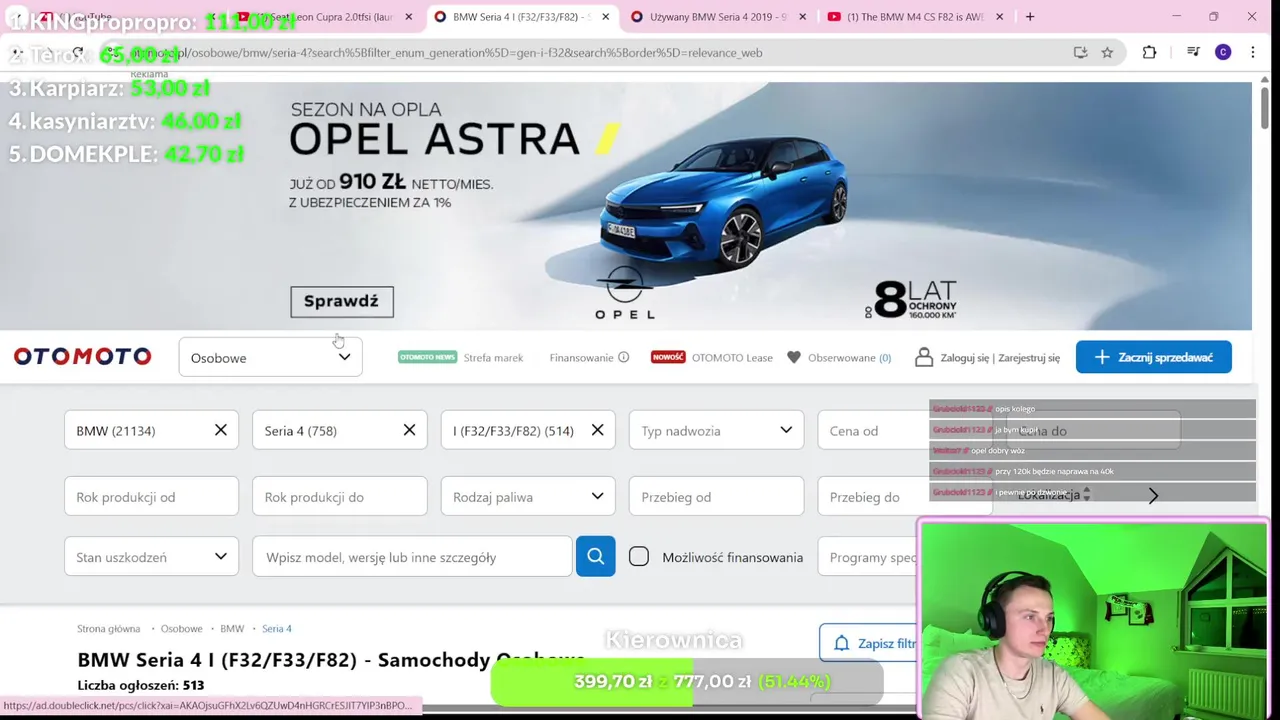Focus Rok produkcji do field
This screenshot has width=1280, height=720.
[340, 497]
